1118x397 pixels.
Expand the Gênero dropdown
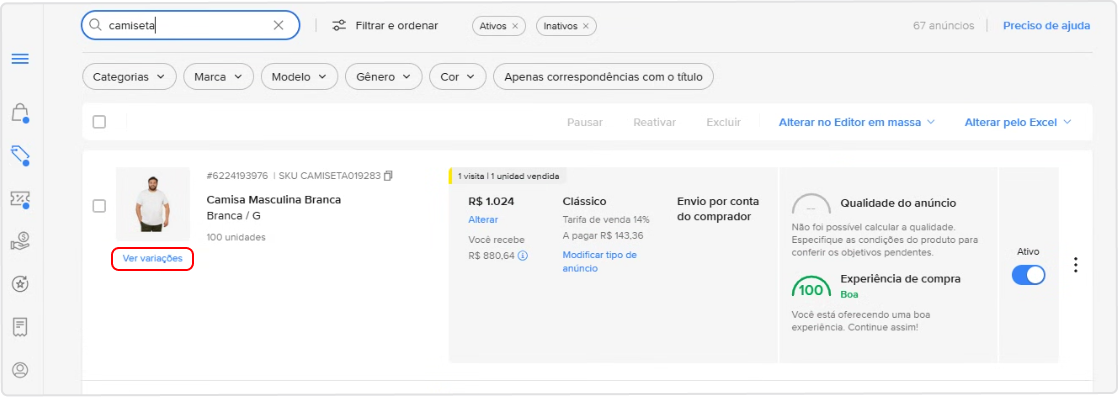coord(384,77)
